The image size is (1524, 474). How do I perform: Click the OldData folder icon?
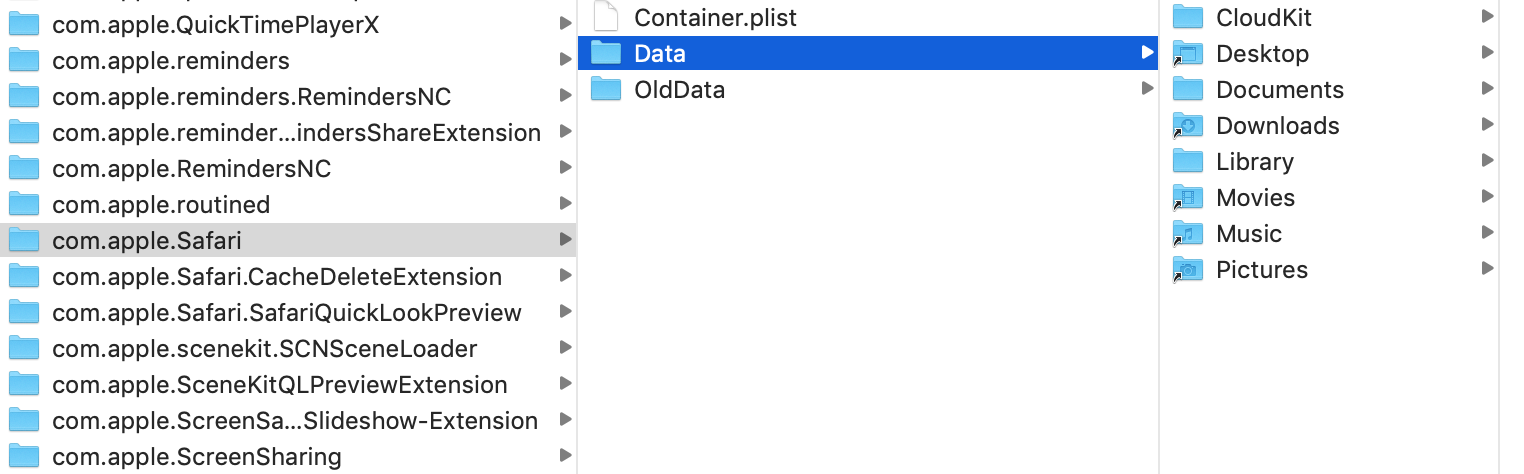pyautogui.click(x=607, y=90)
